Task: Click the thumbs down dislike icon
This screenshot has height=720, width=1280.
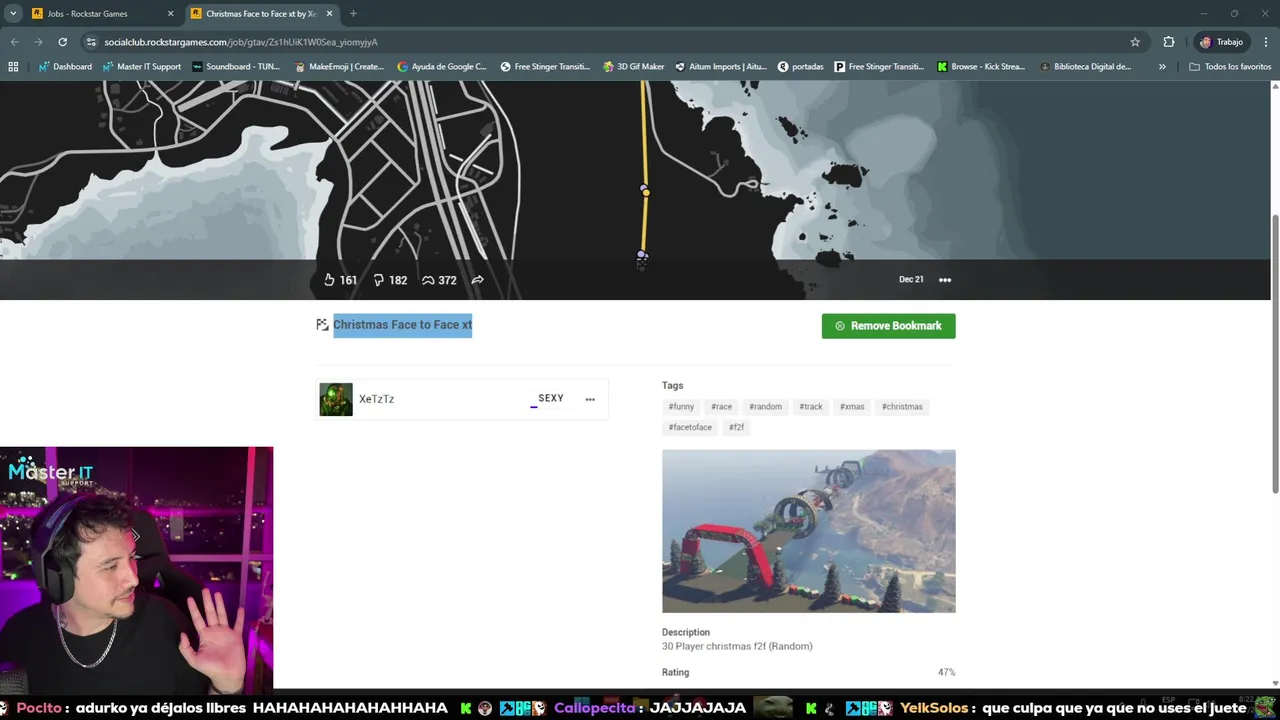Action: point(379,280)
